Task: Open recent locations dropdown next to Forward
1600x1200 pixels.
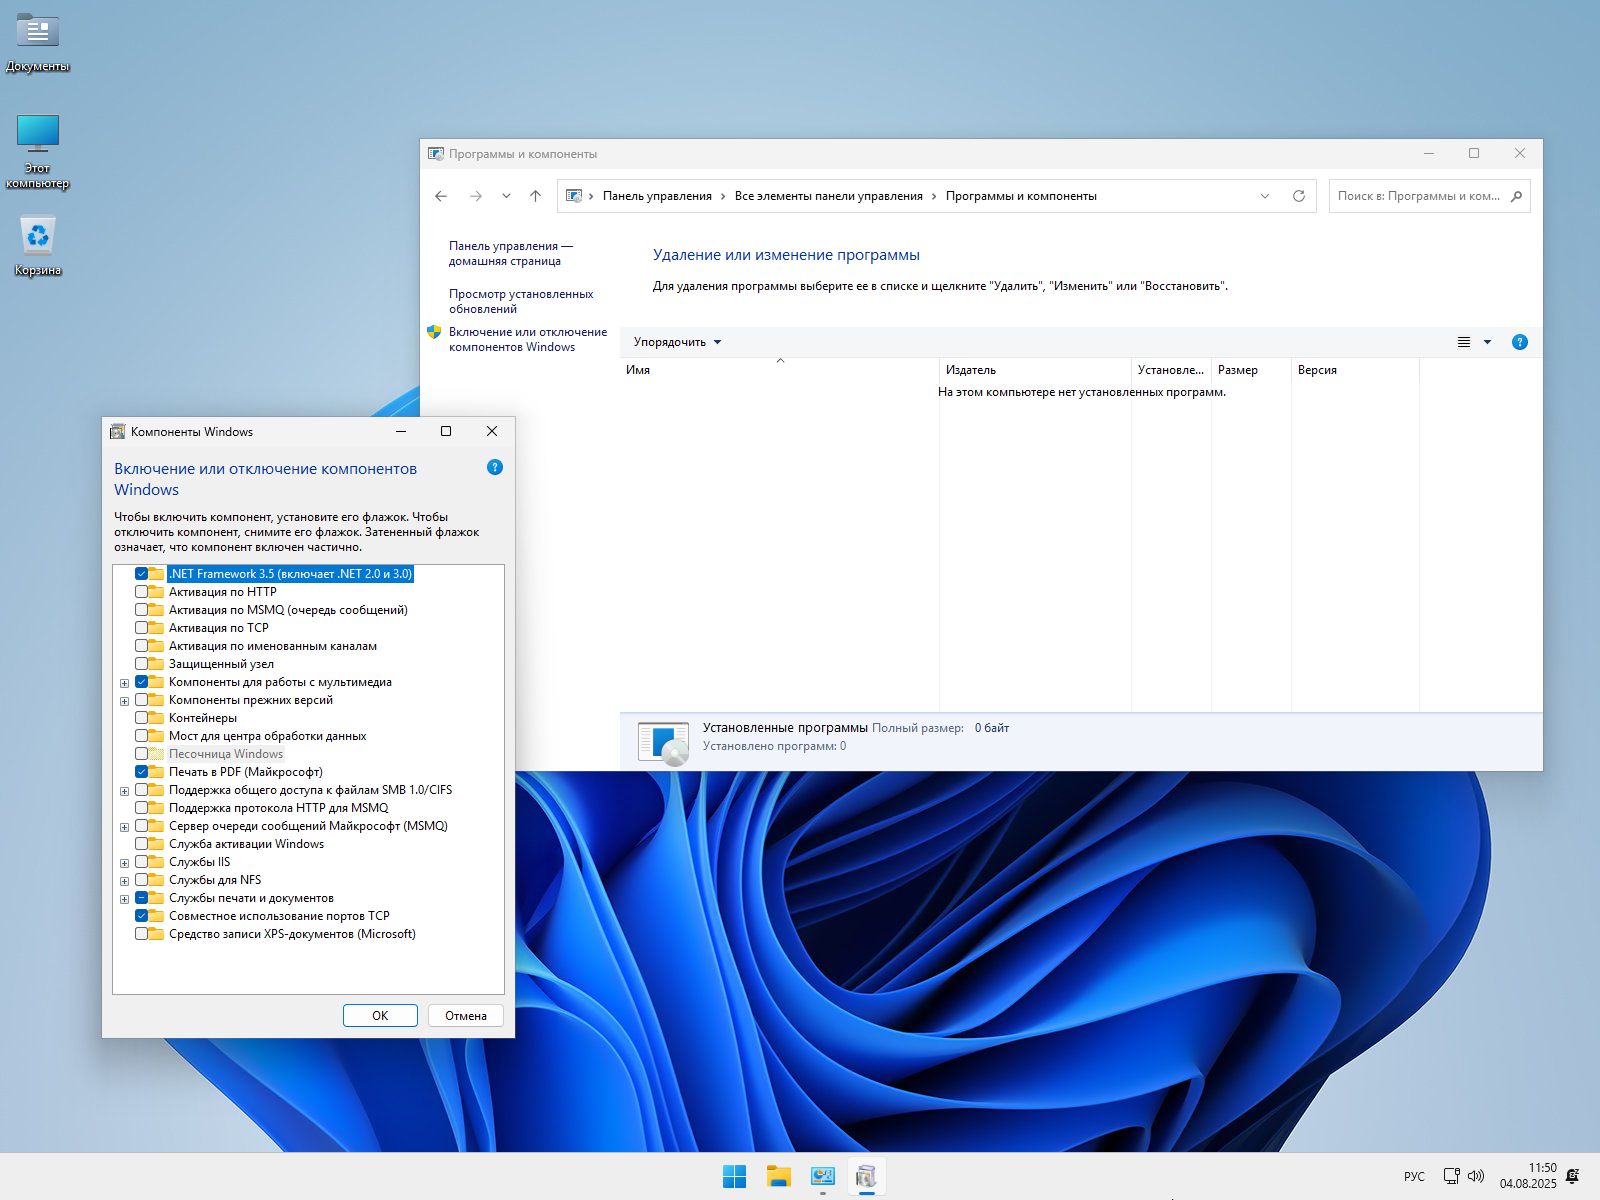Action: click(x=506, y=196)
